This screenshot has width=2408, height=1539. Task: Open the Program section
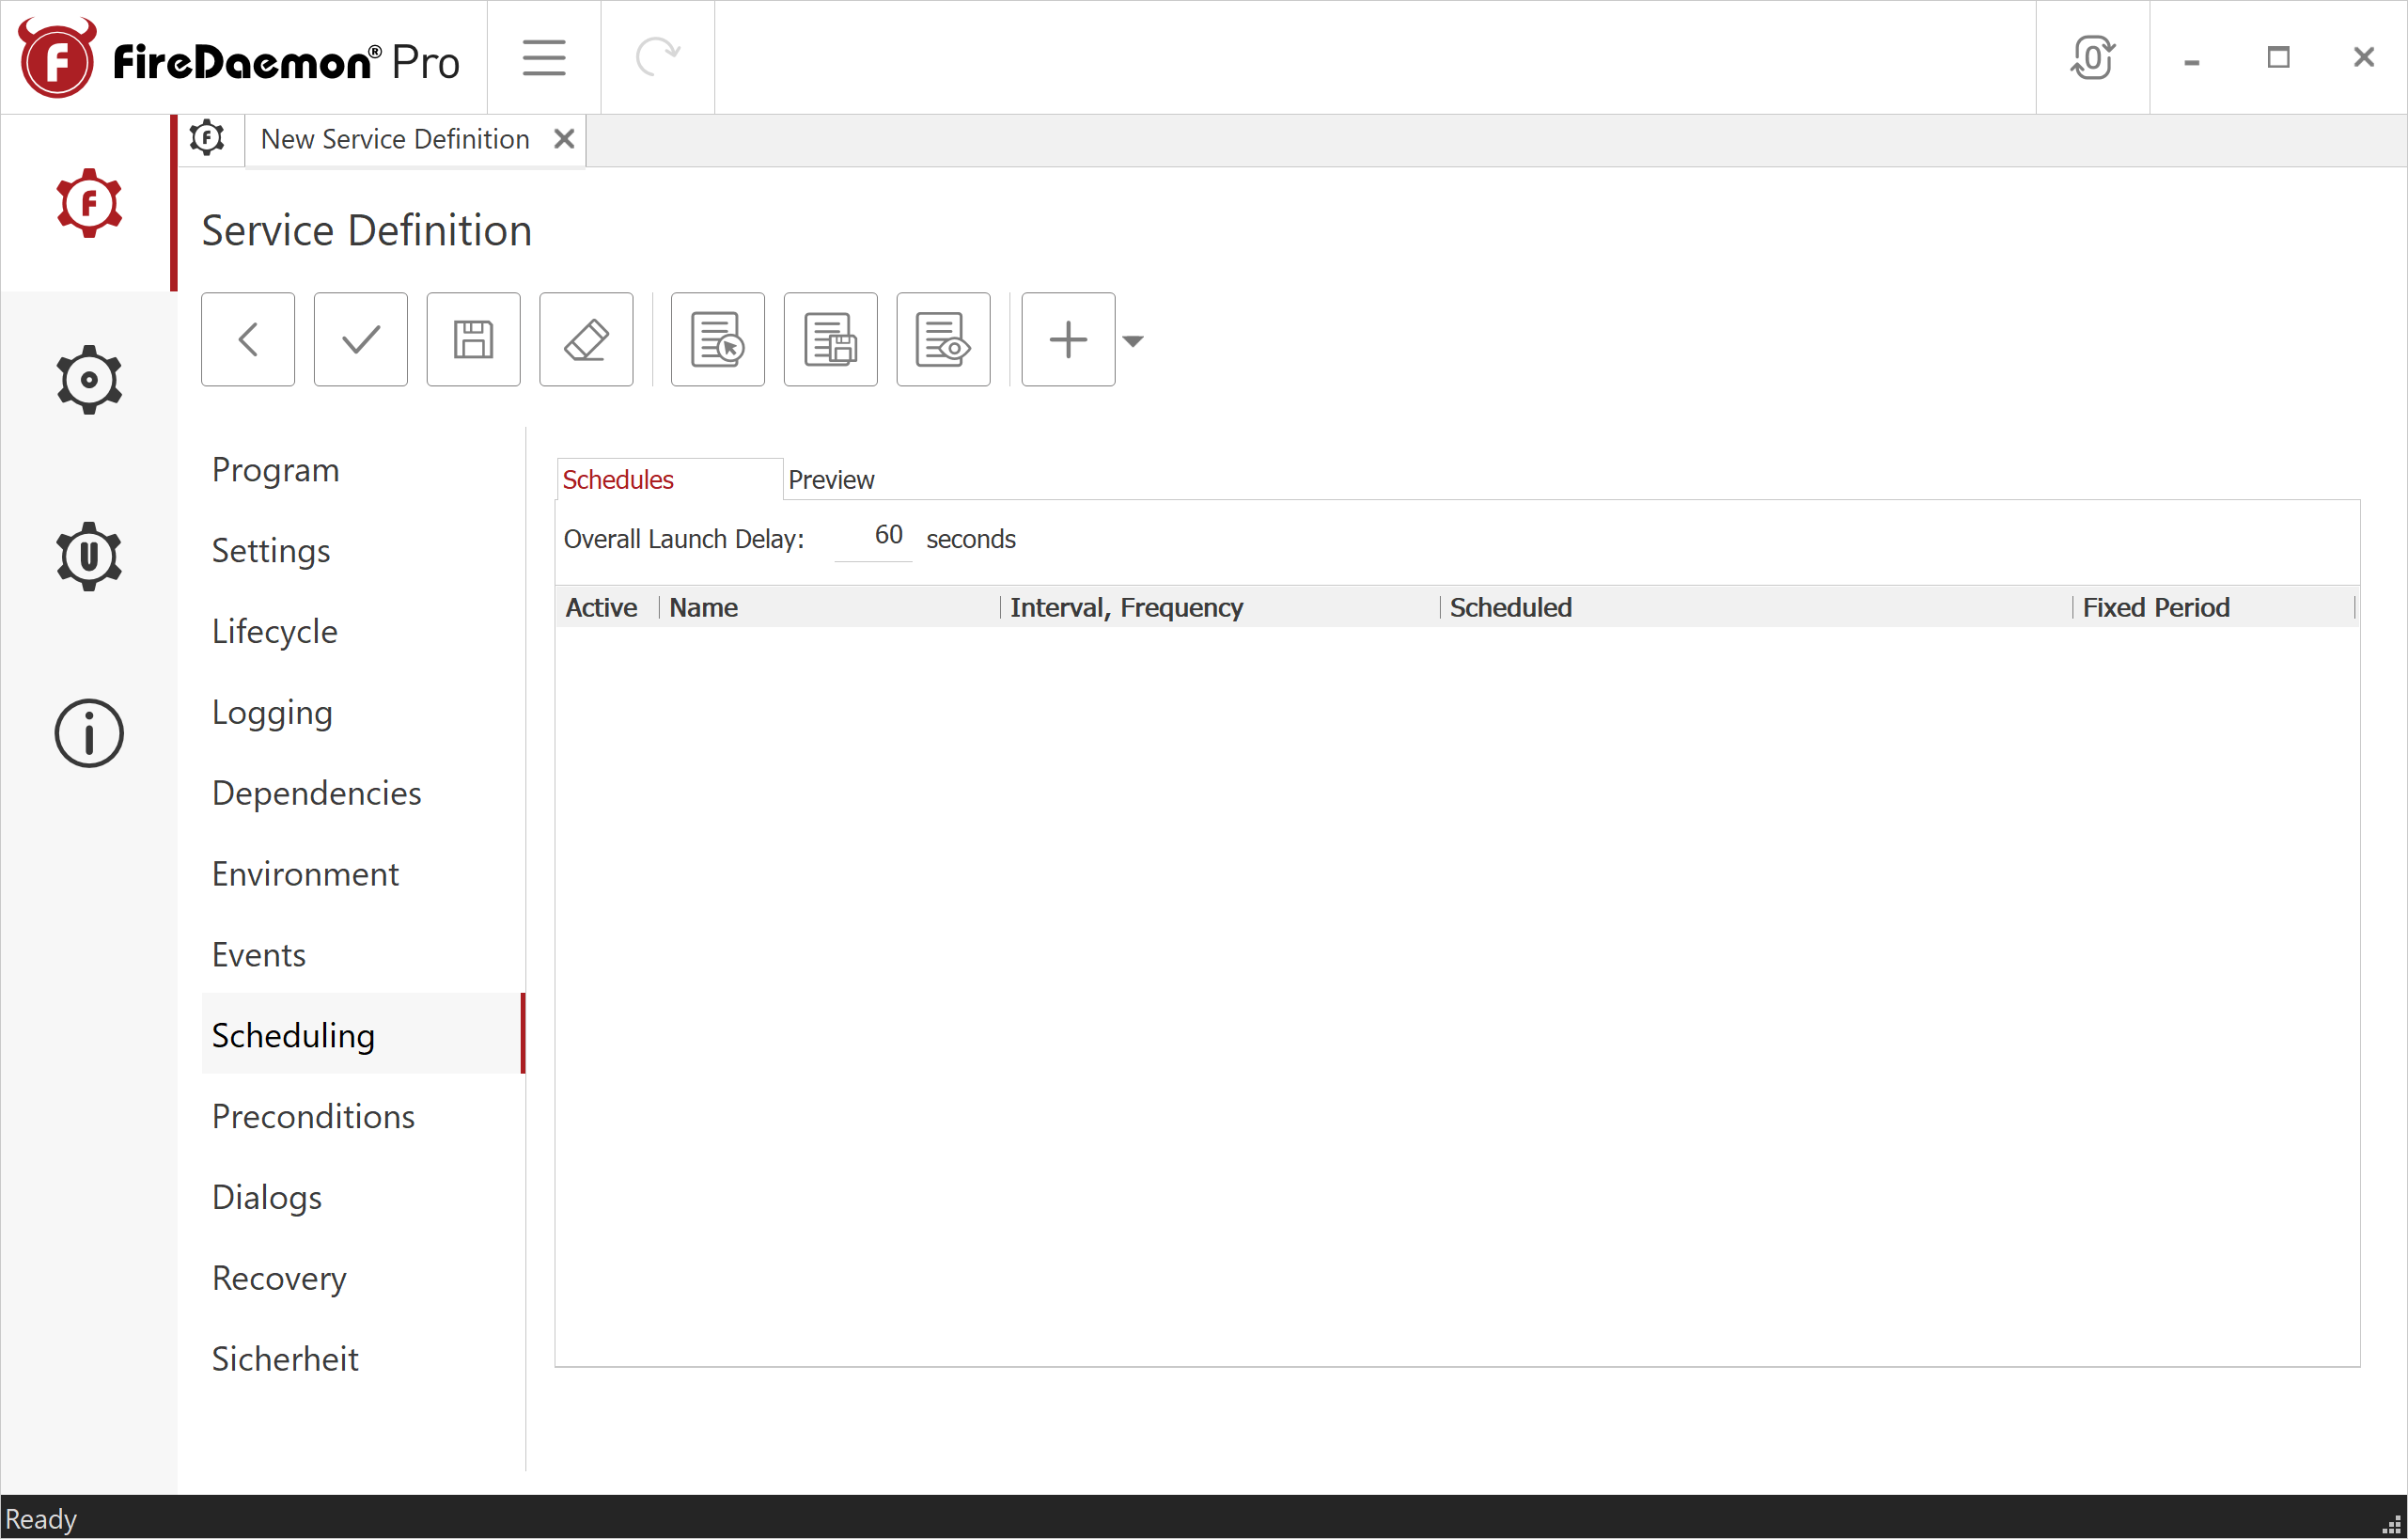275,469
